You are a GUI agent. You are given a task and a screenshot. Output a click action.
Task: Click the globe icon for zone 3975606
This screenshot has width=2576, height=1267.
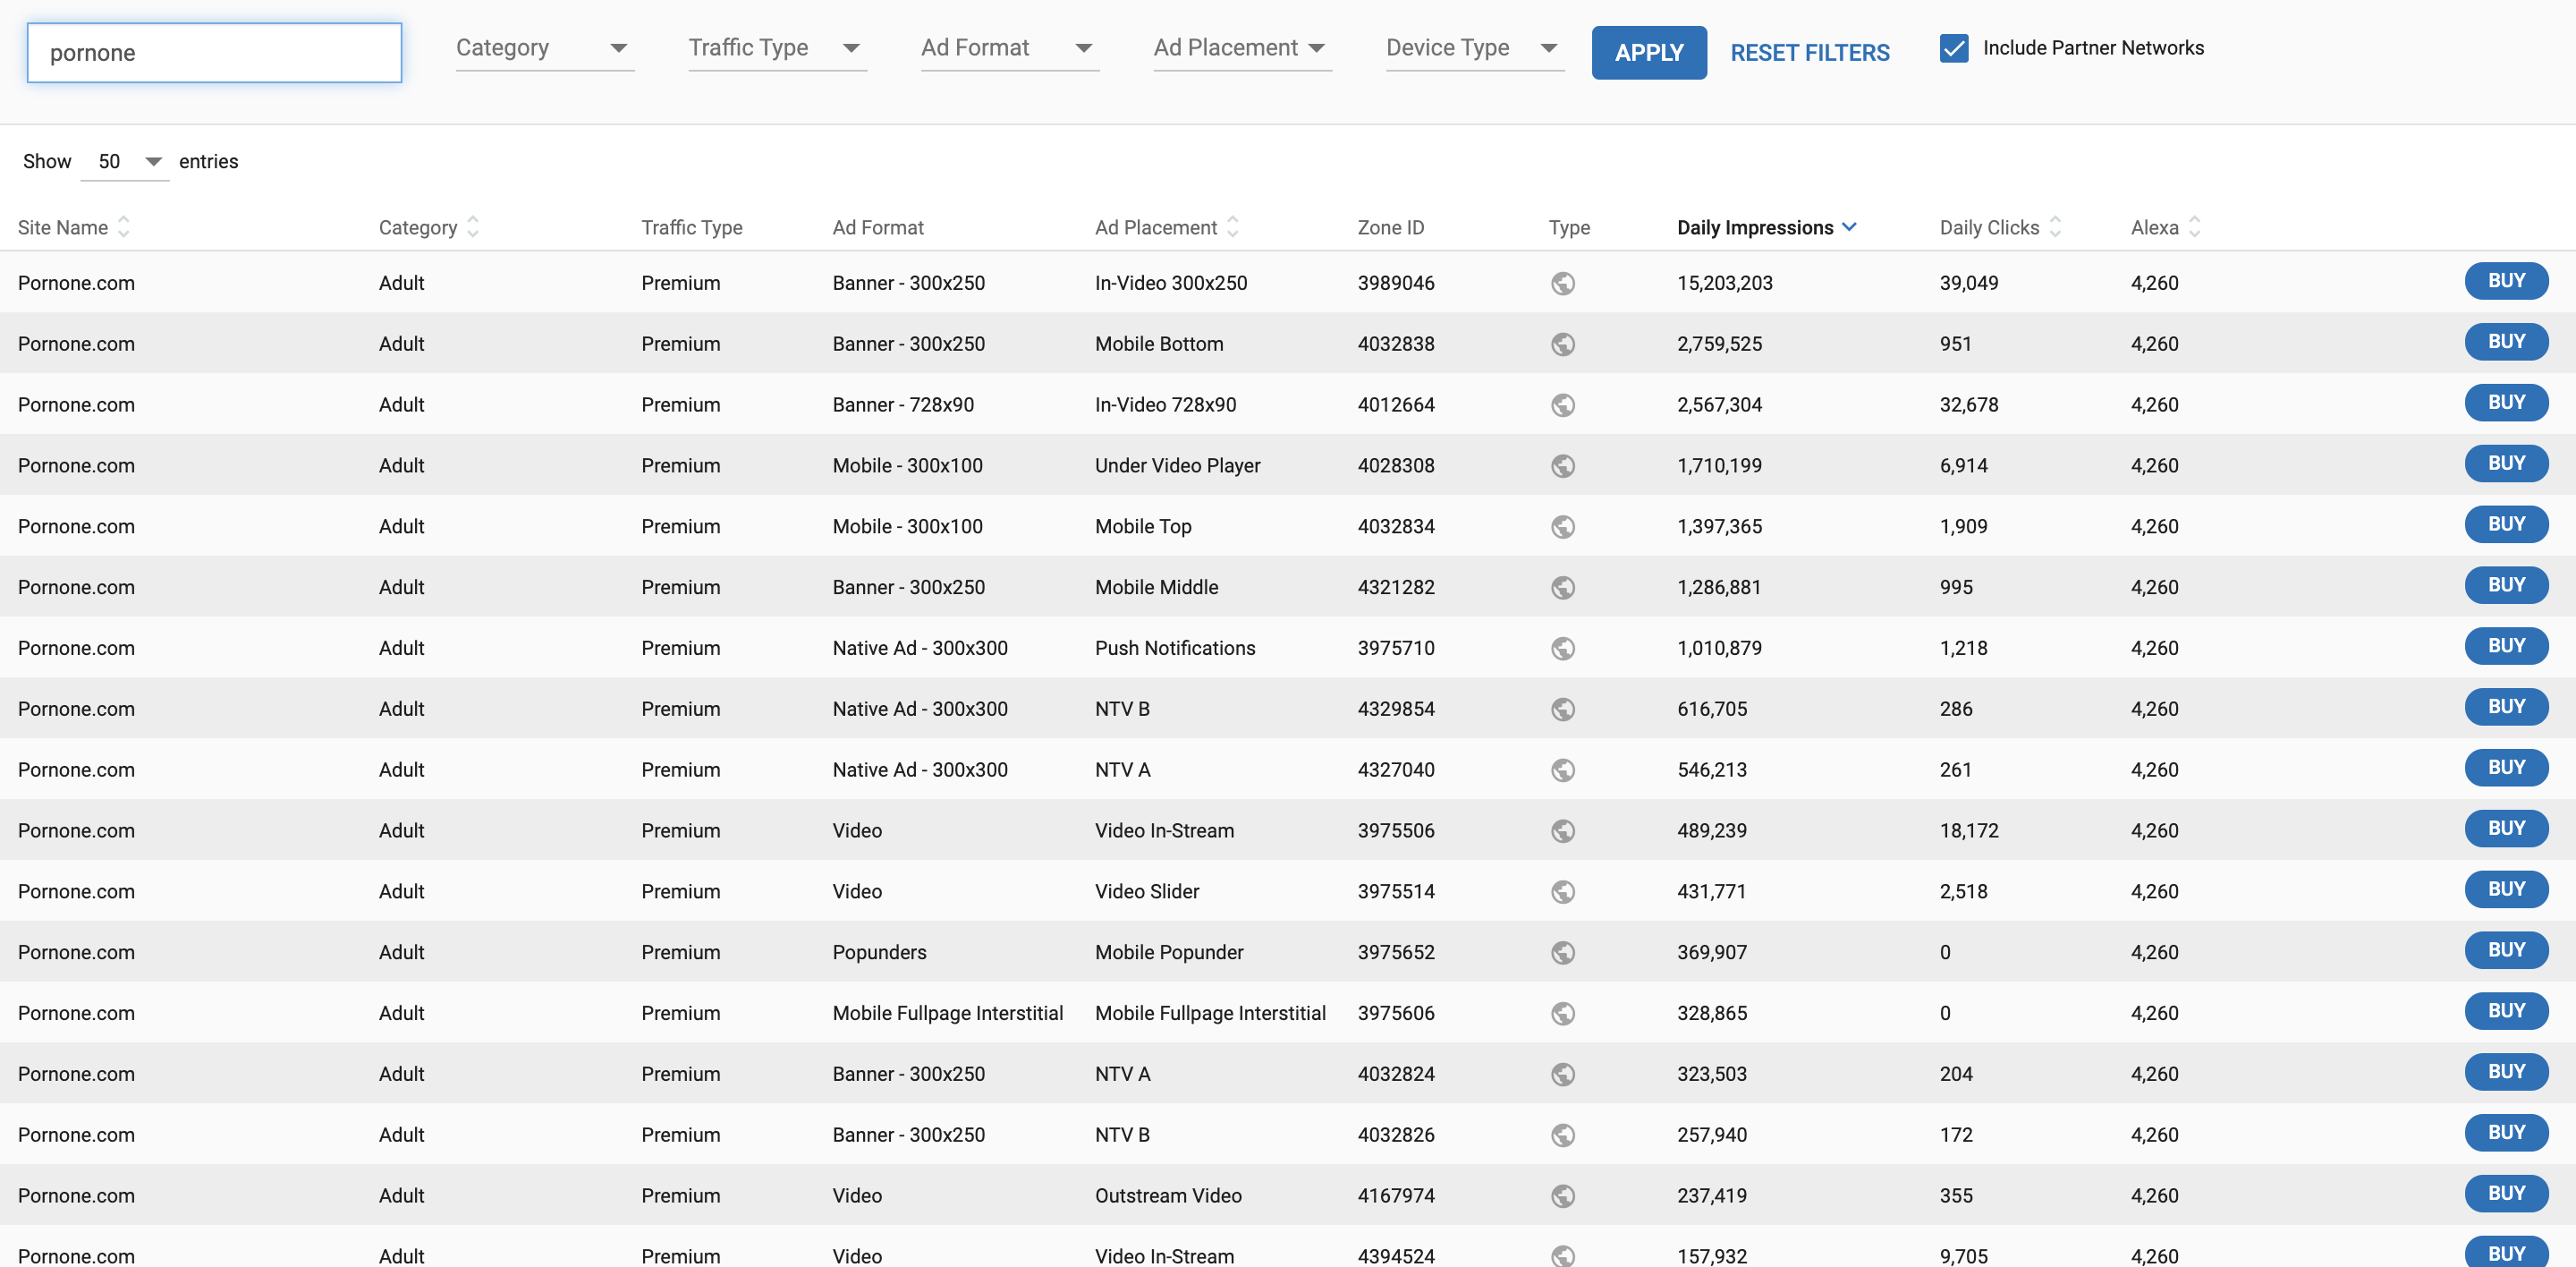pos(1563,1014)
